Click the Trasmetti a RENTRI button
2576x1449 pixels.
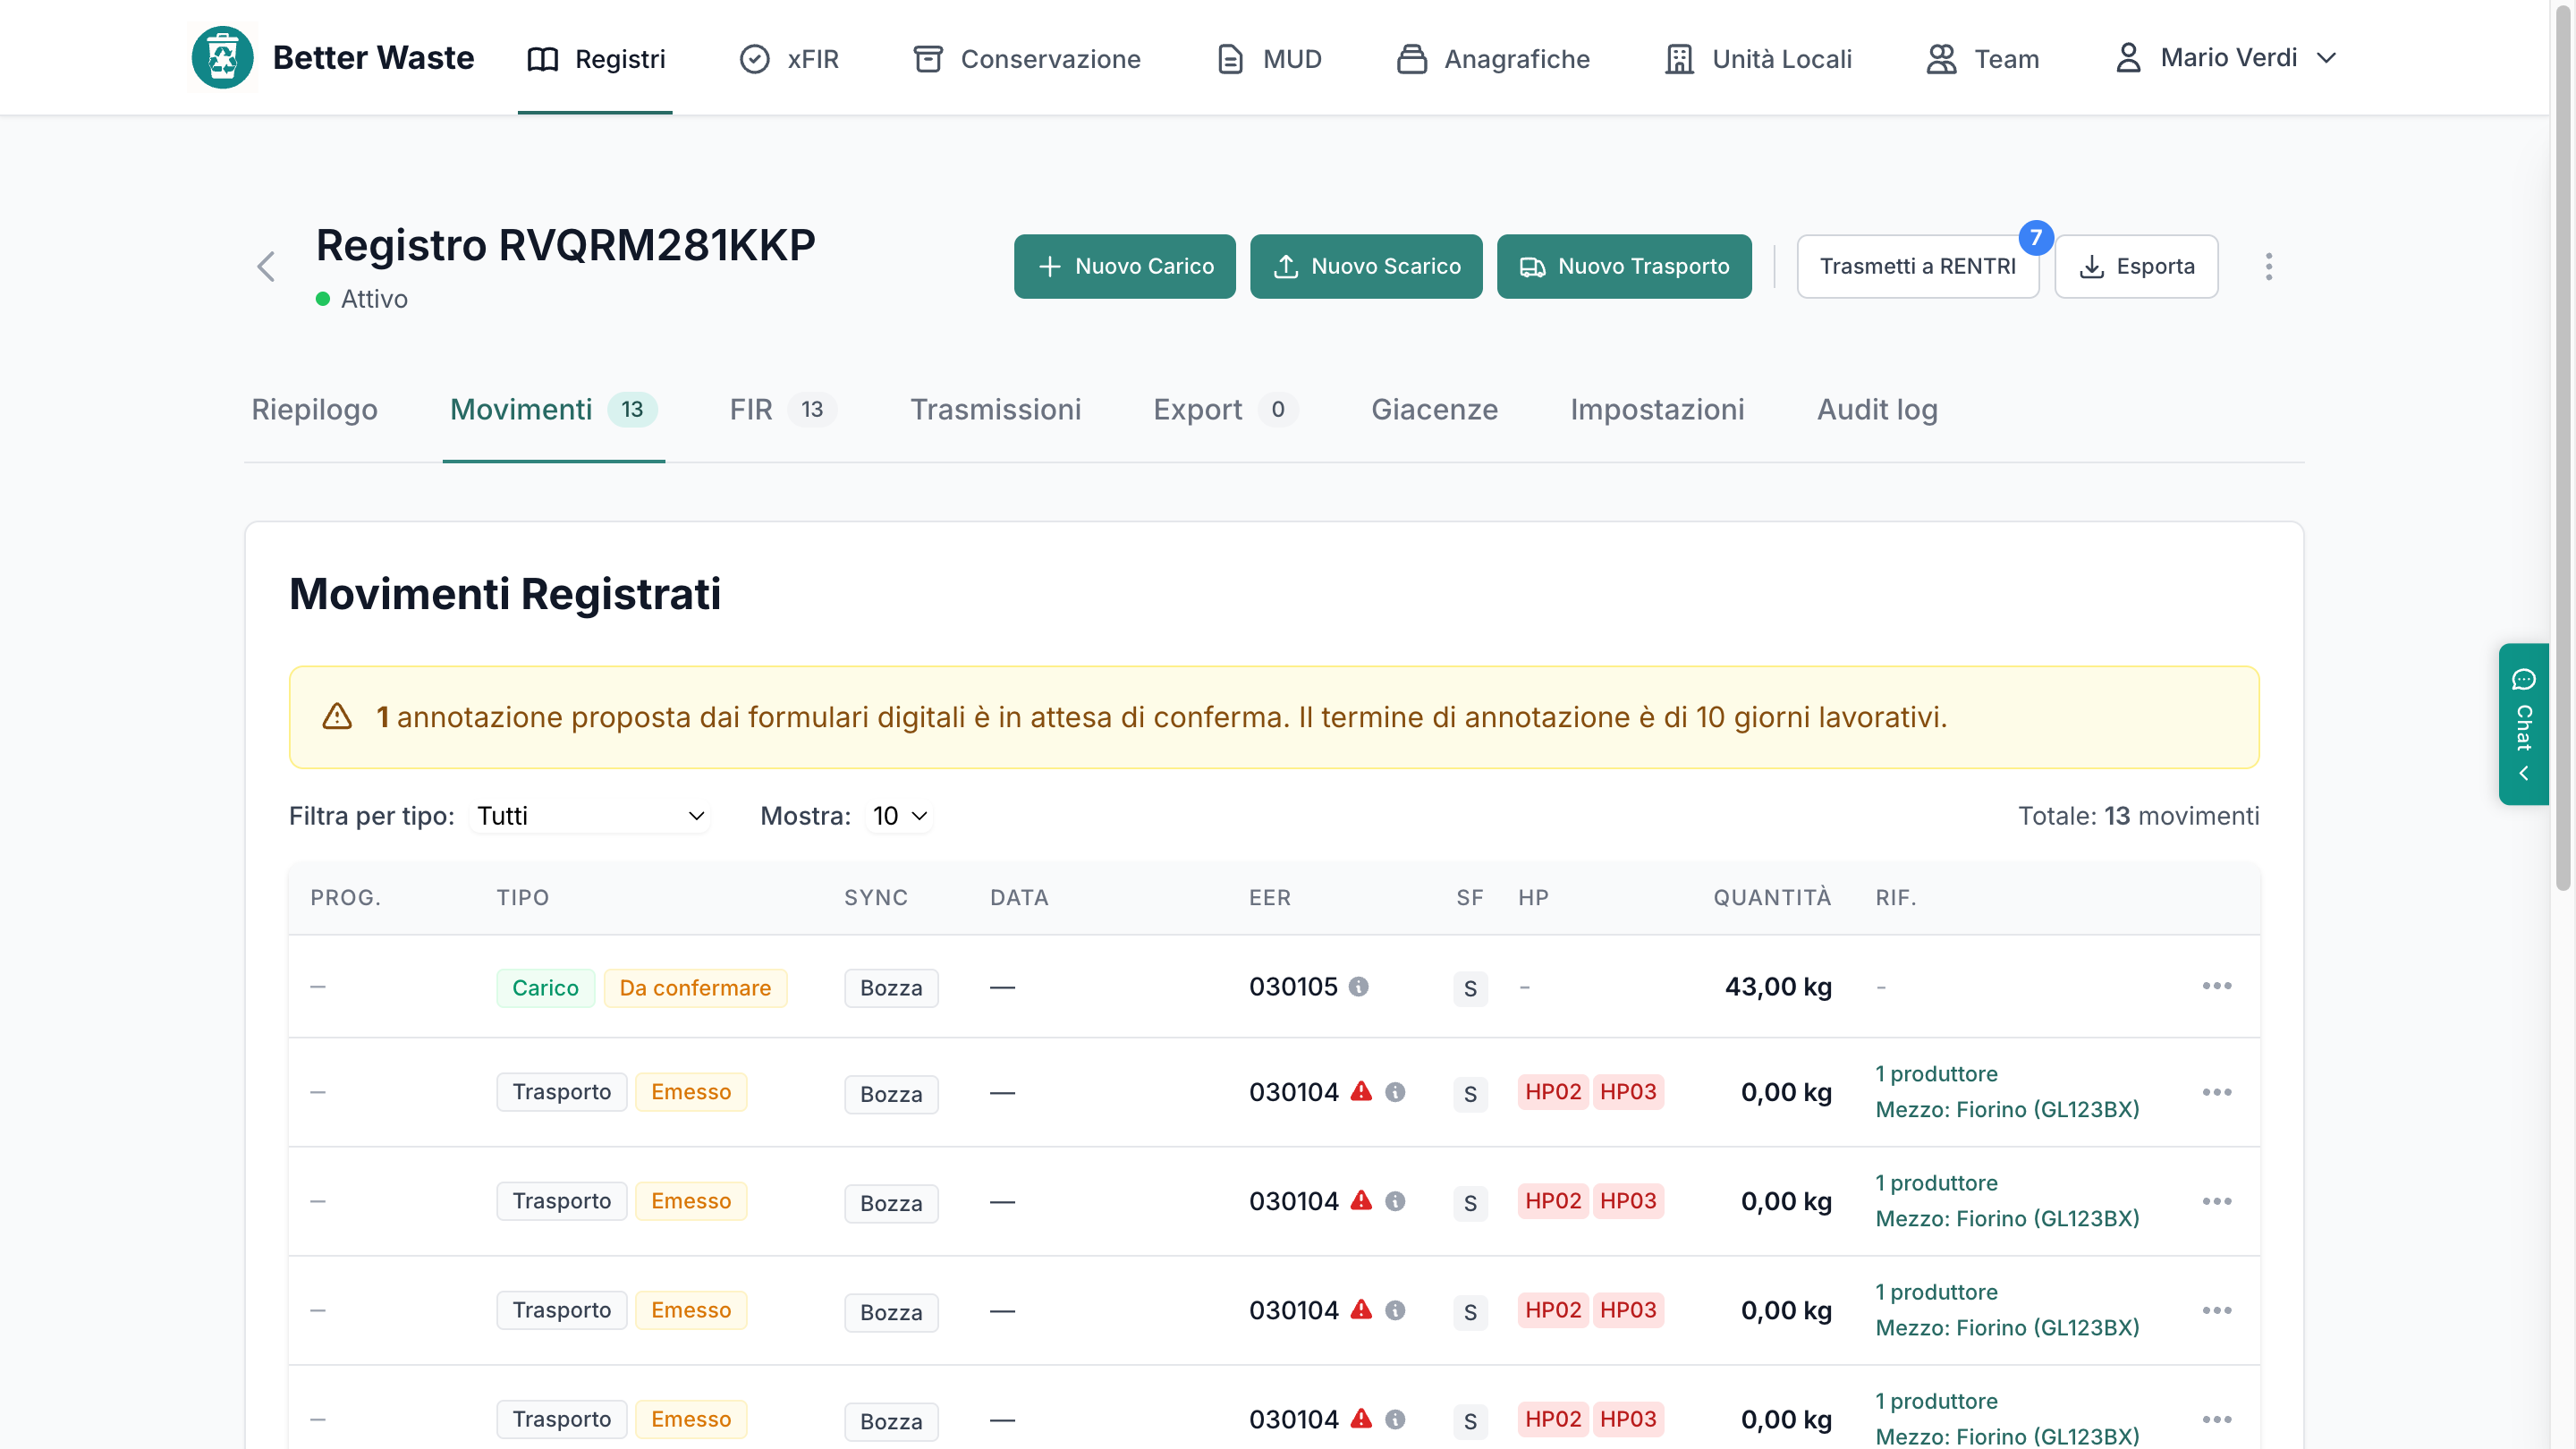tap(1917, 266)
